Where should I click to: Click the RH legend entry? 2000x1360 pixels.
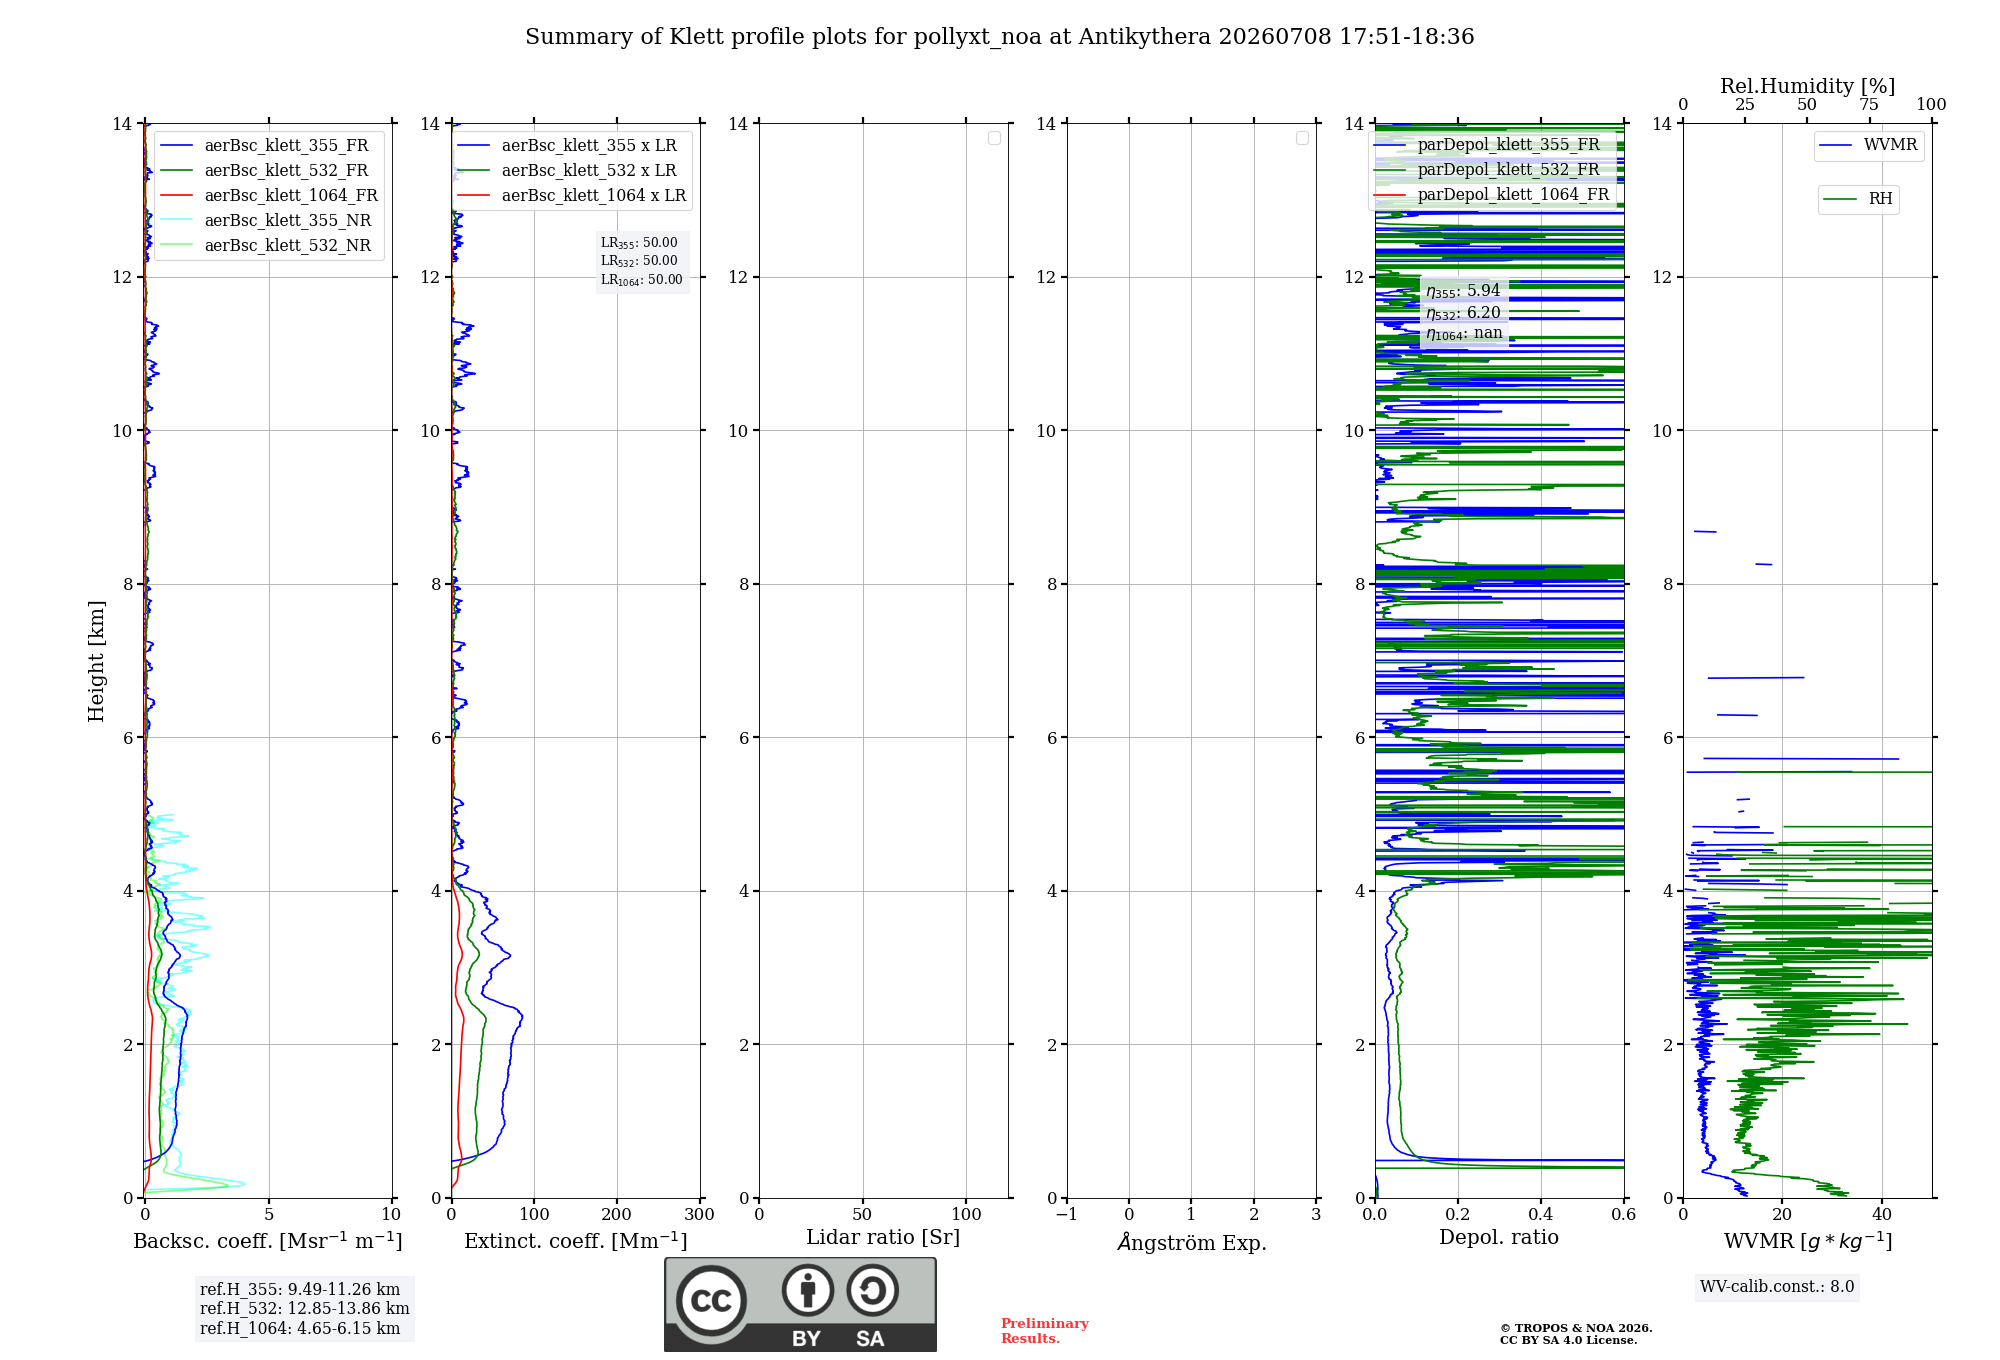click(1858, 199)
